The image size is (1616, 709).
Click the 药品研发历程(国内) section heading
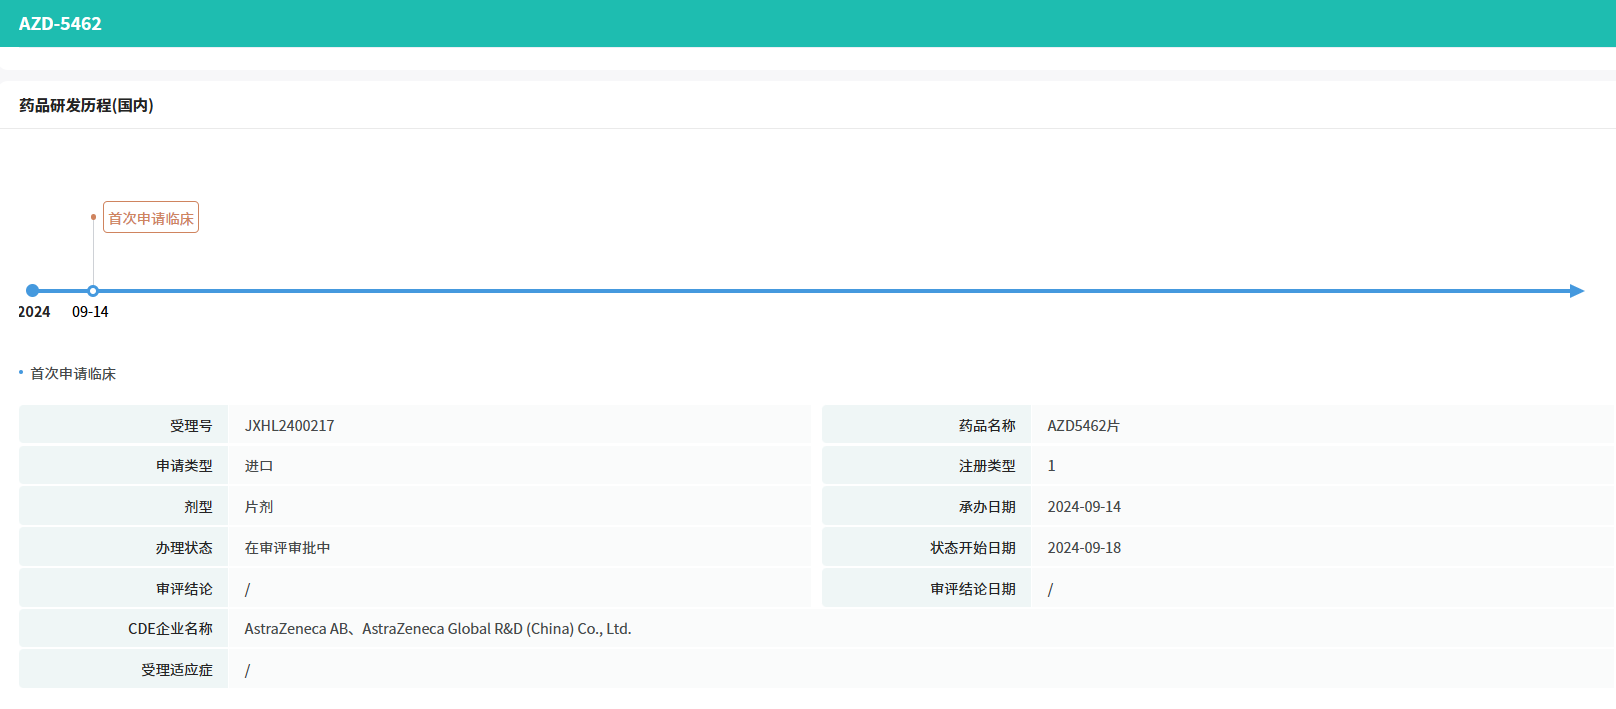click(x=86, y=105)
